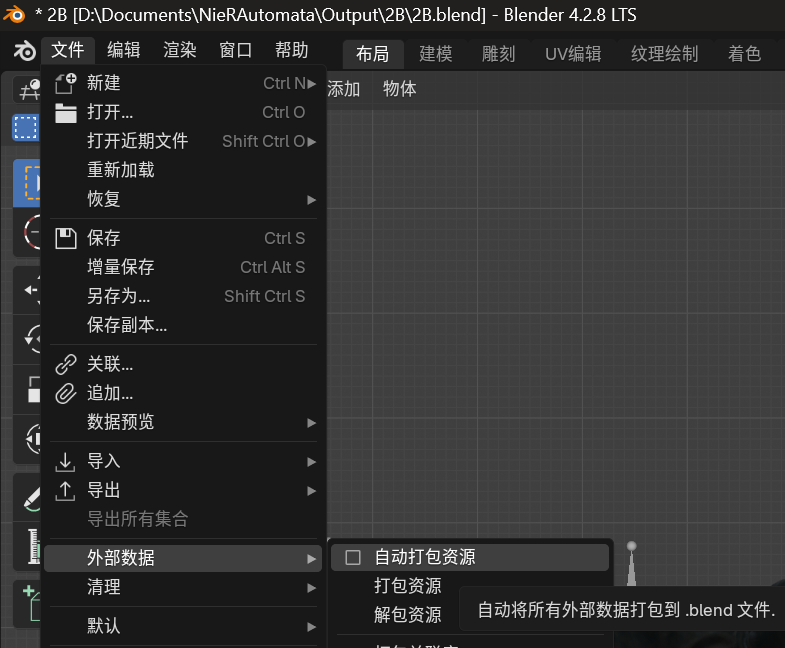Open the 编辑 menu
Viewport: 785px width, 648px height.
124,51
